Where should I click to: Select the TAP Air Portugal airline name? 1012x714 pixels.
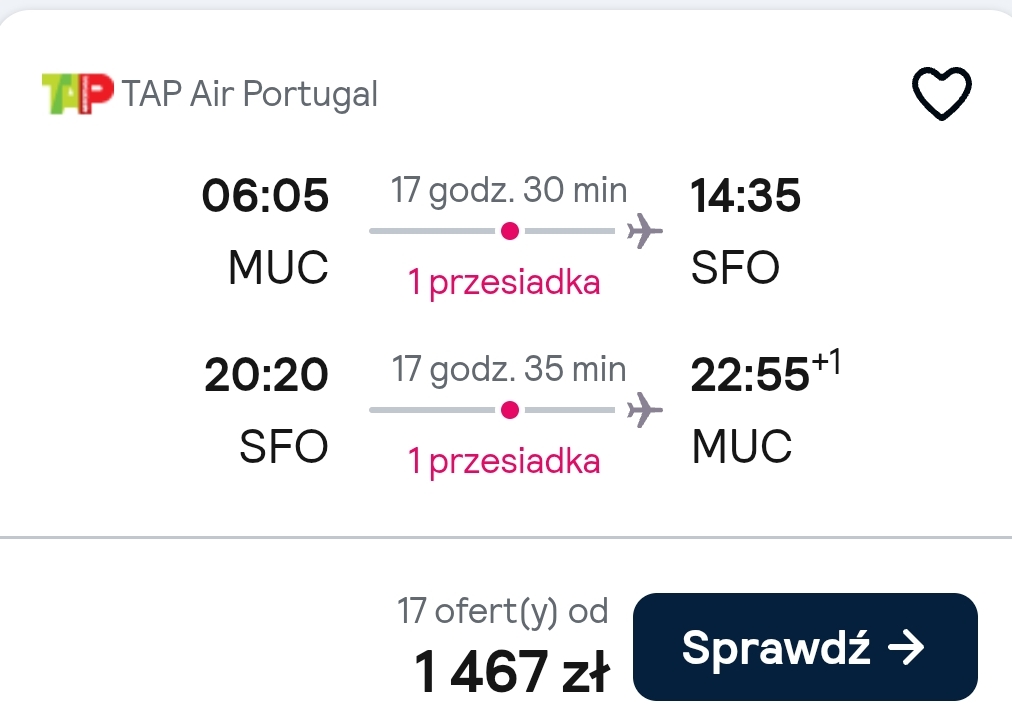[x=250, y=94]
